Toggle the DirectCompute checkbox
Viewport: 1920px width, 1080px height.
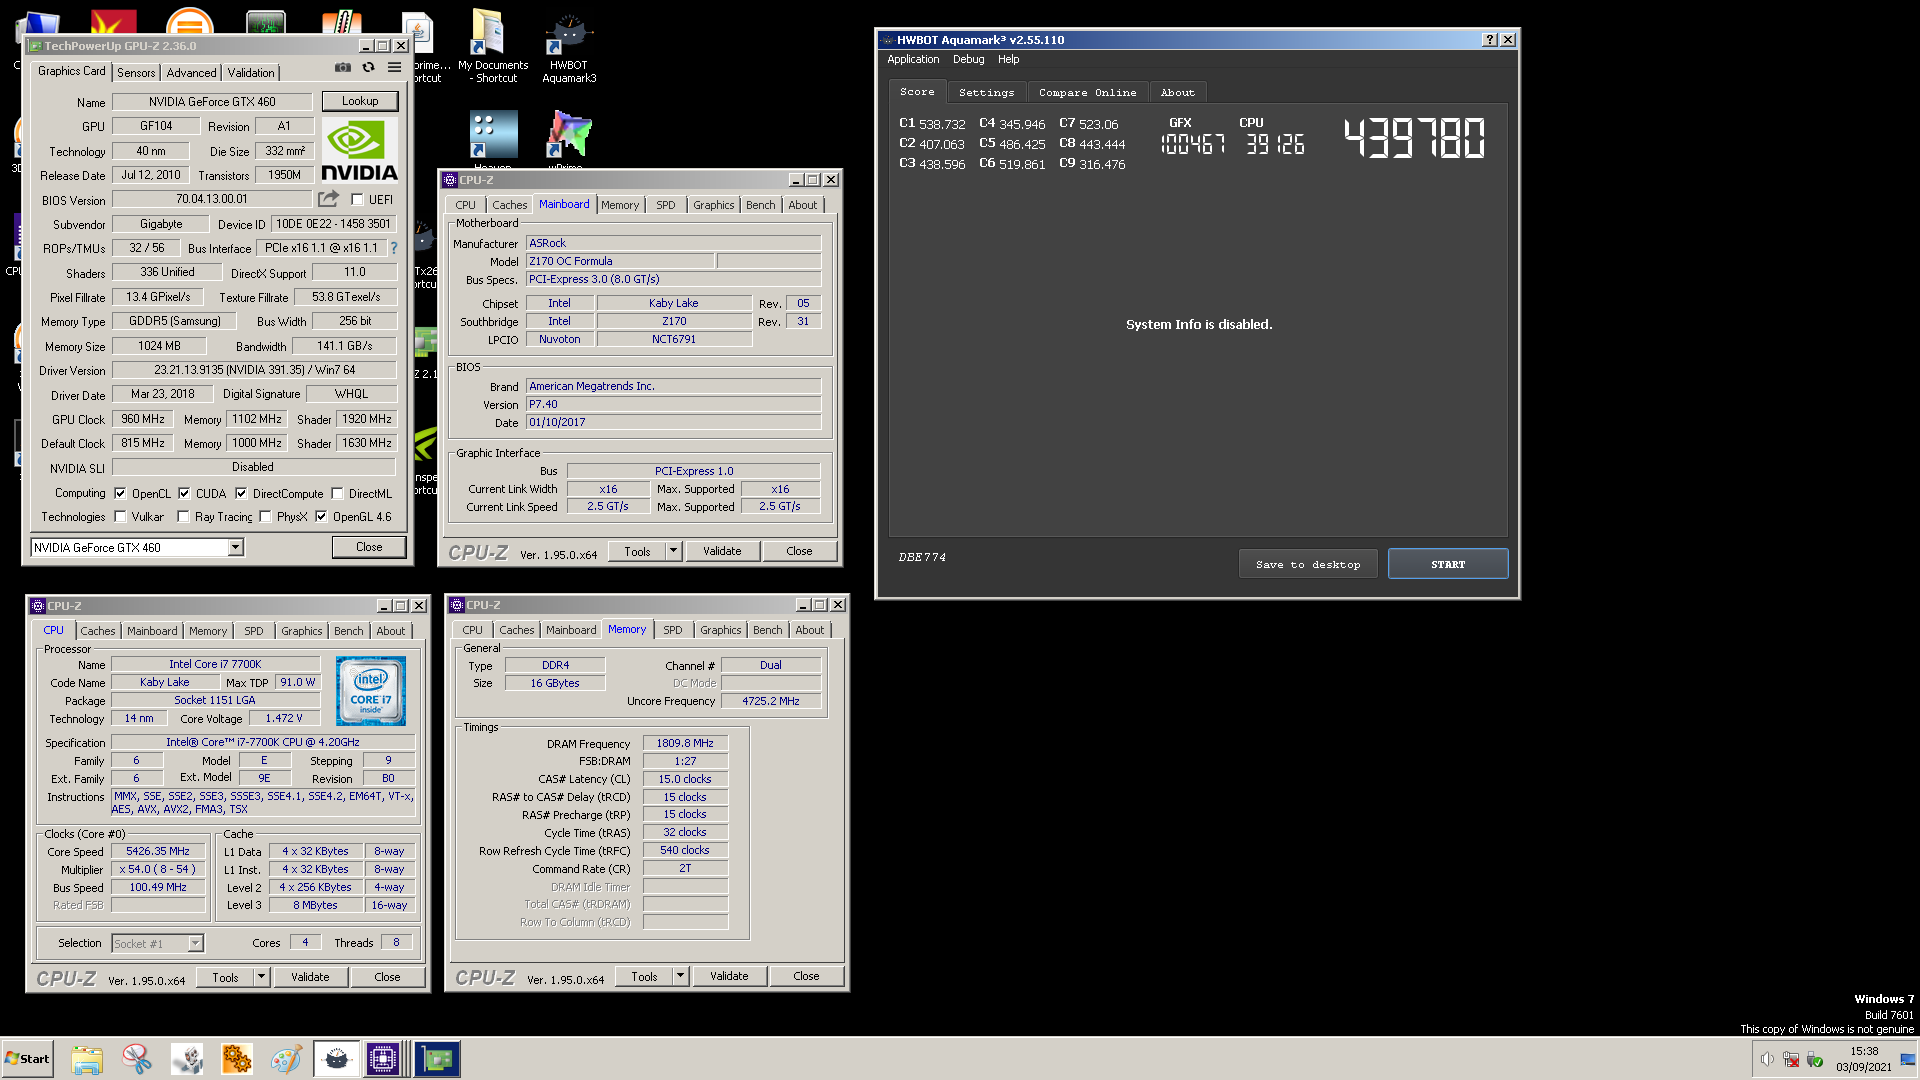click(x=241, y=493)
